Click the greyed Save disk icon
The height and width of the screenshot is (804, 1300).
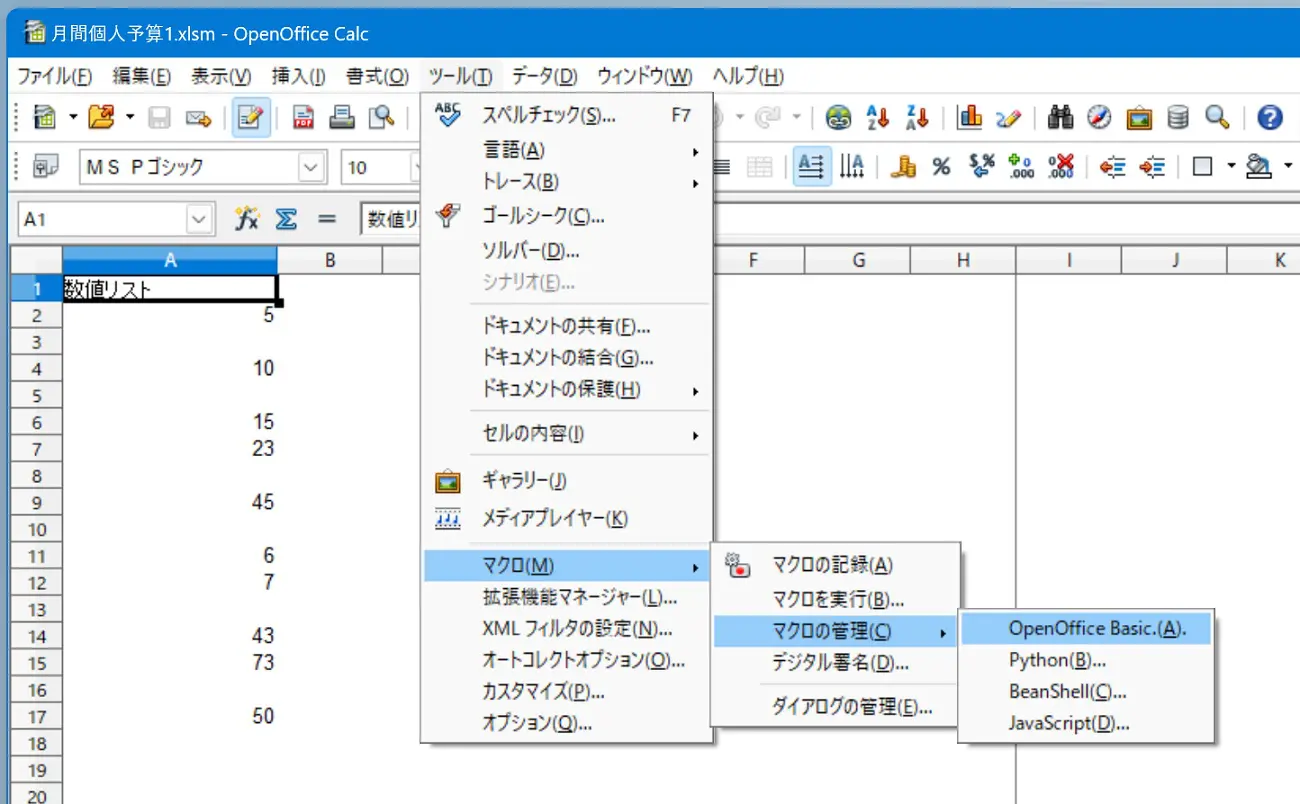tap(159, 117)
